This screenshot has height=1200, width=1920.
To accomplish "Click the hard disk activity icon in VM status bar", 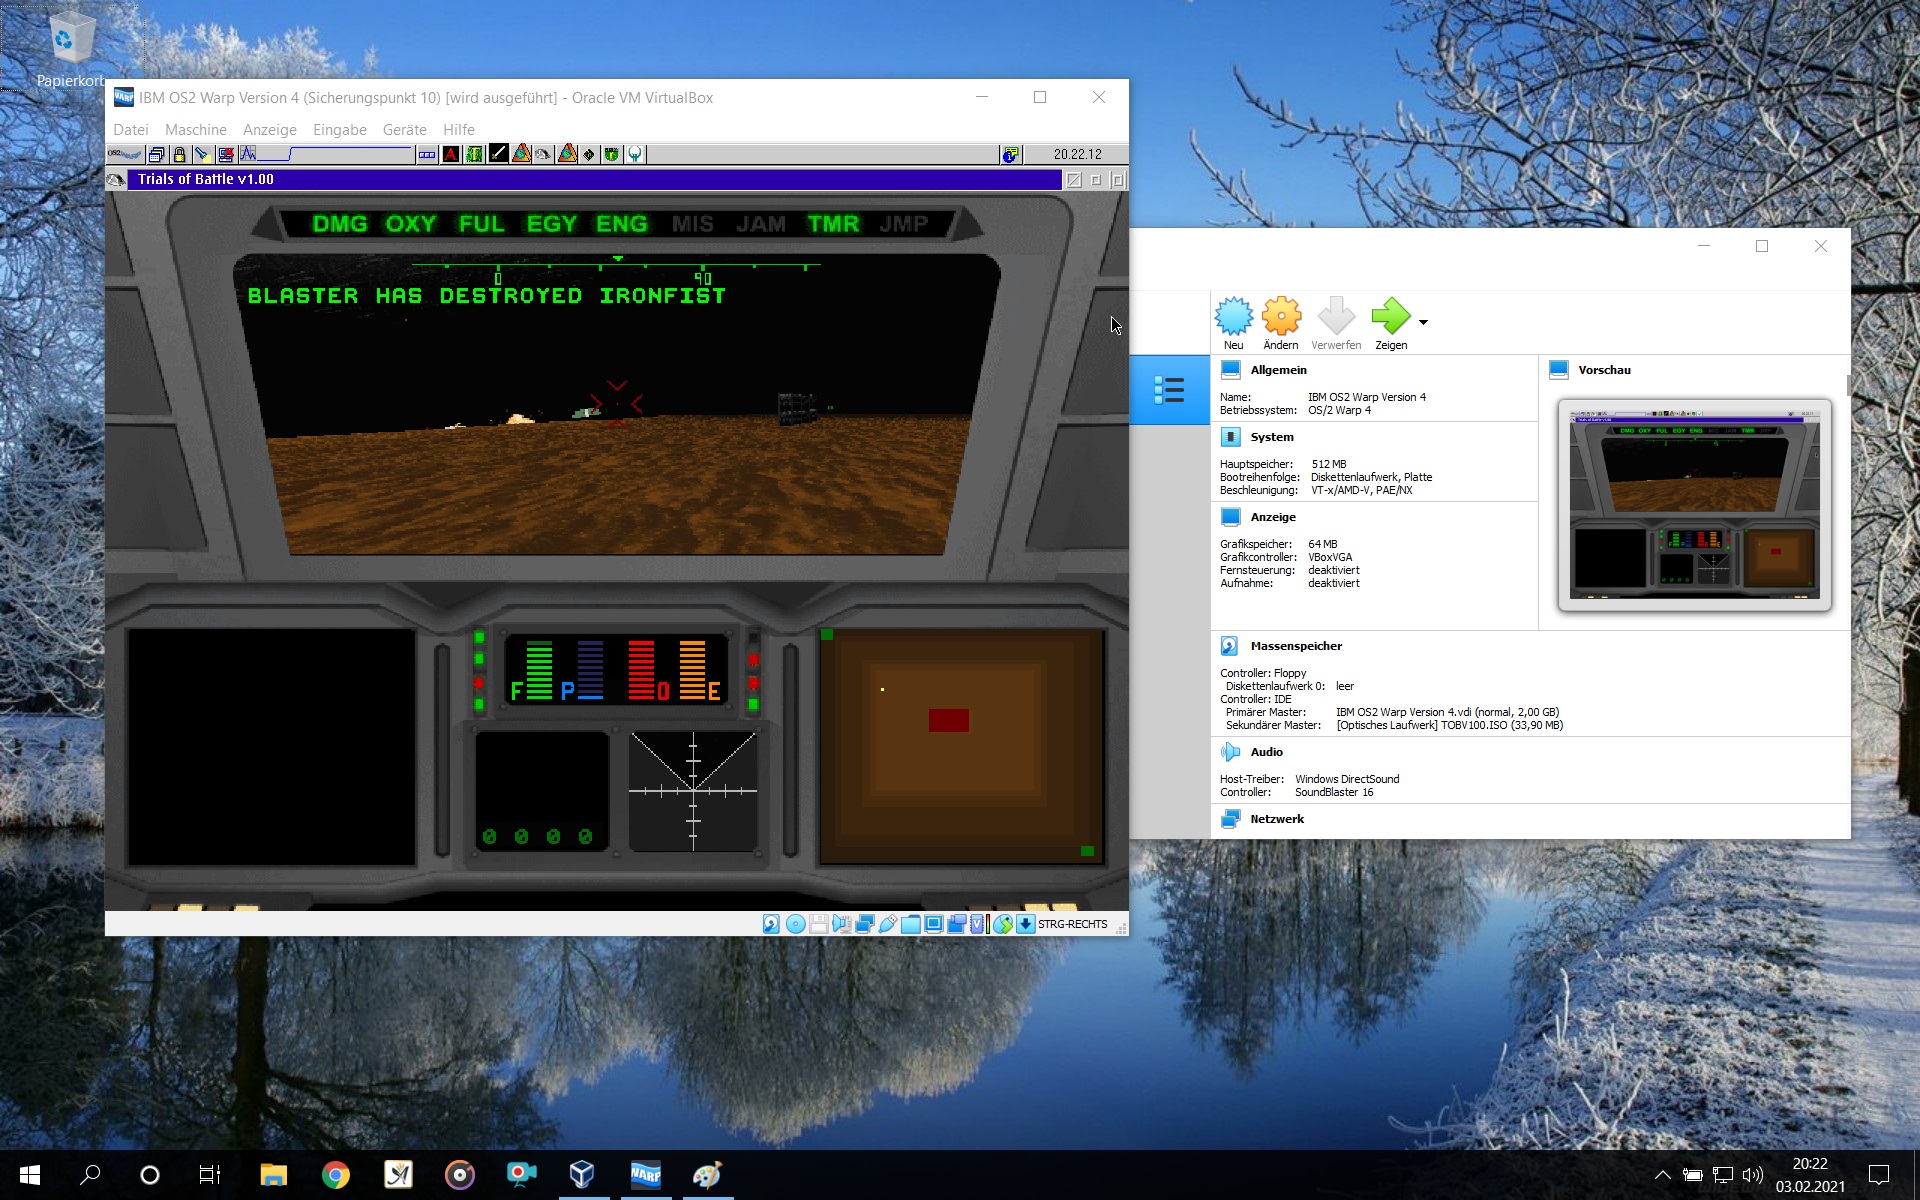I will 771,924.
